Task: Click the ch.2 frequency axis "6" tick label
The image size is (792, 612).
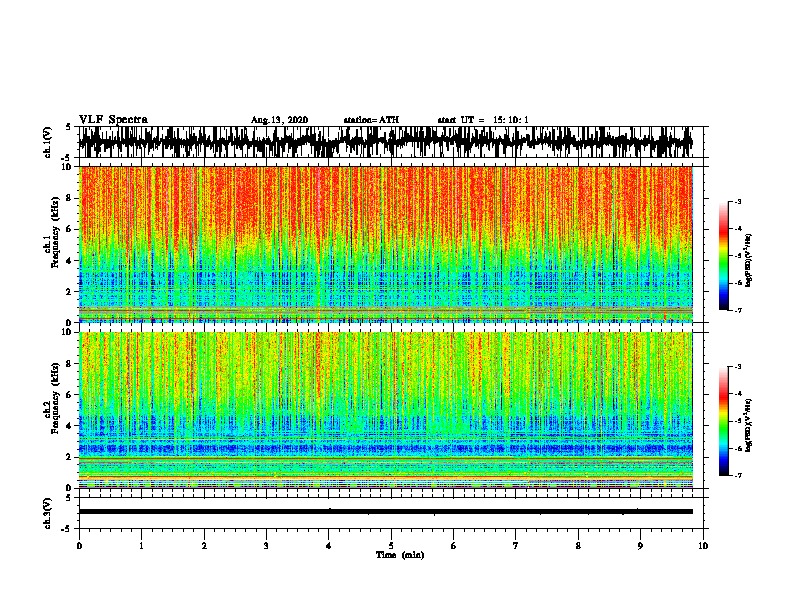Action: tap(69, 395)
